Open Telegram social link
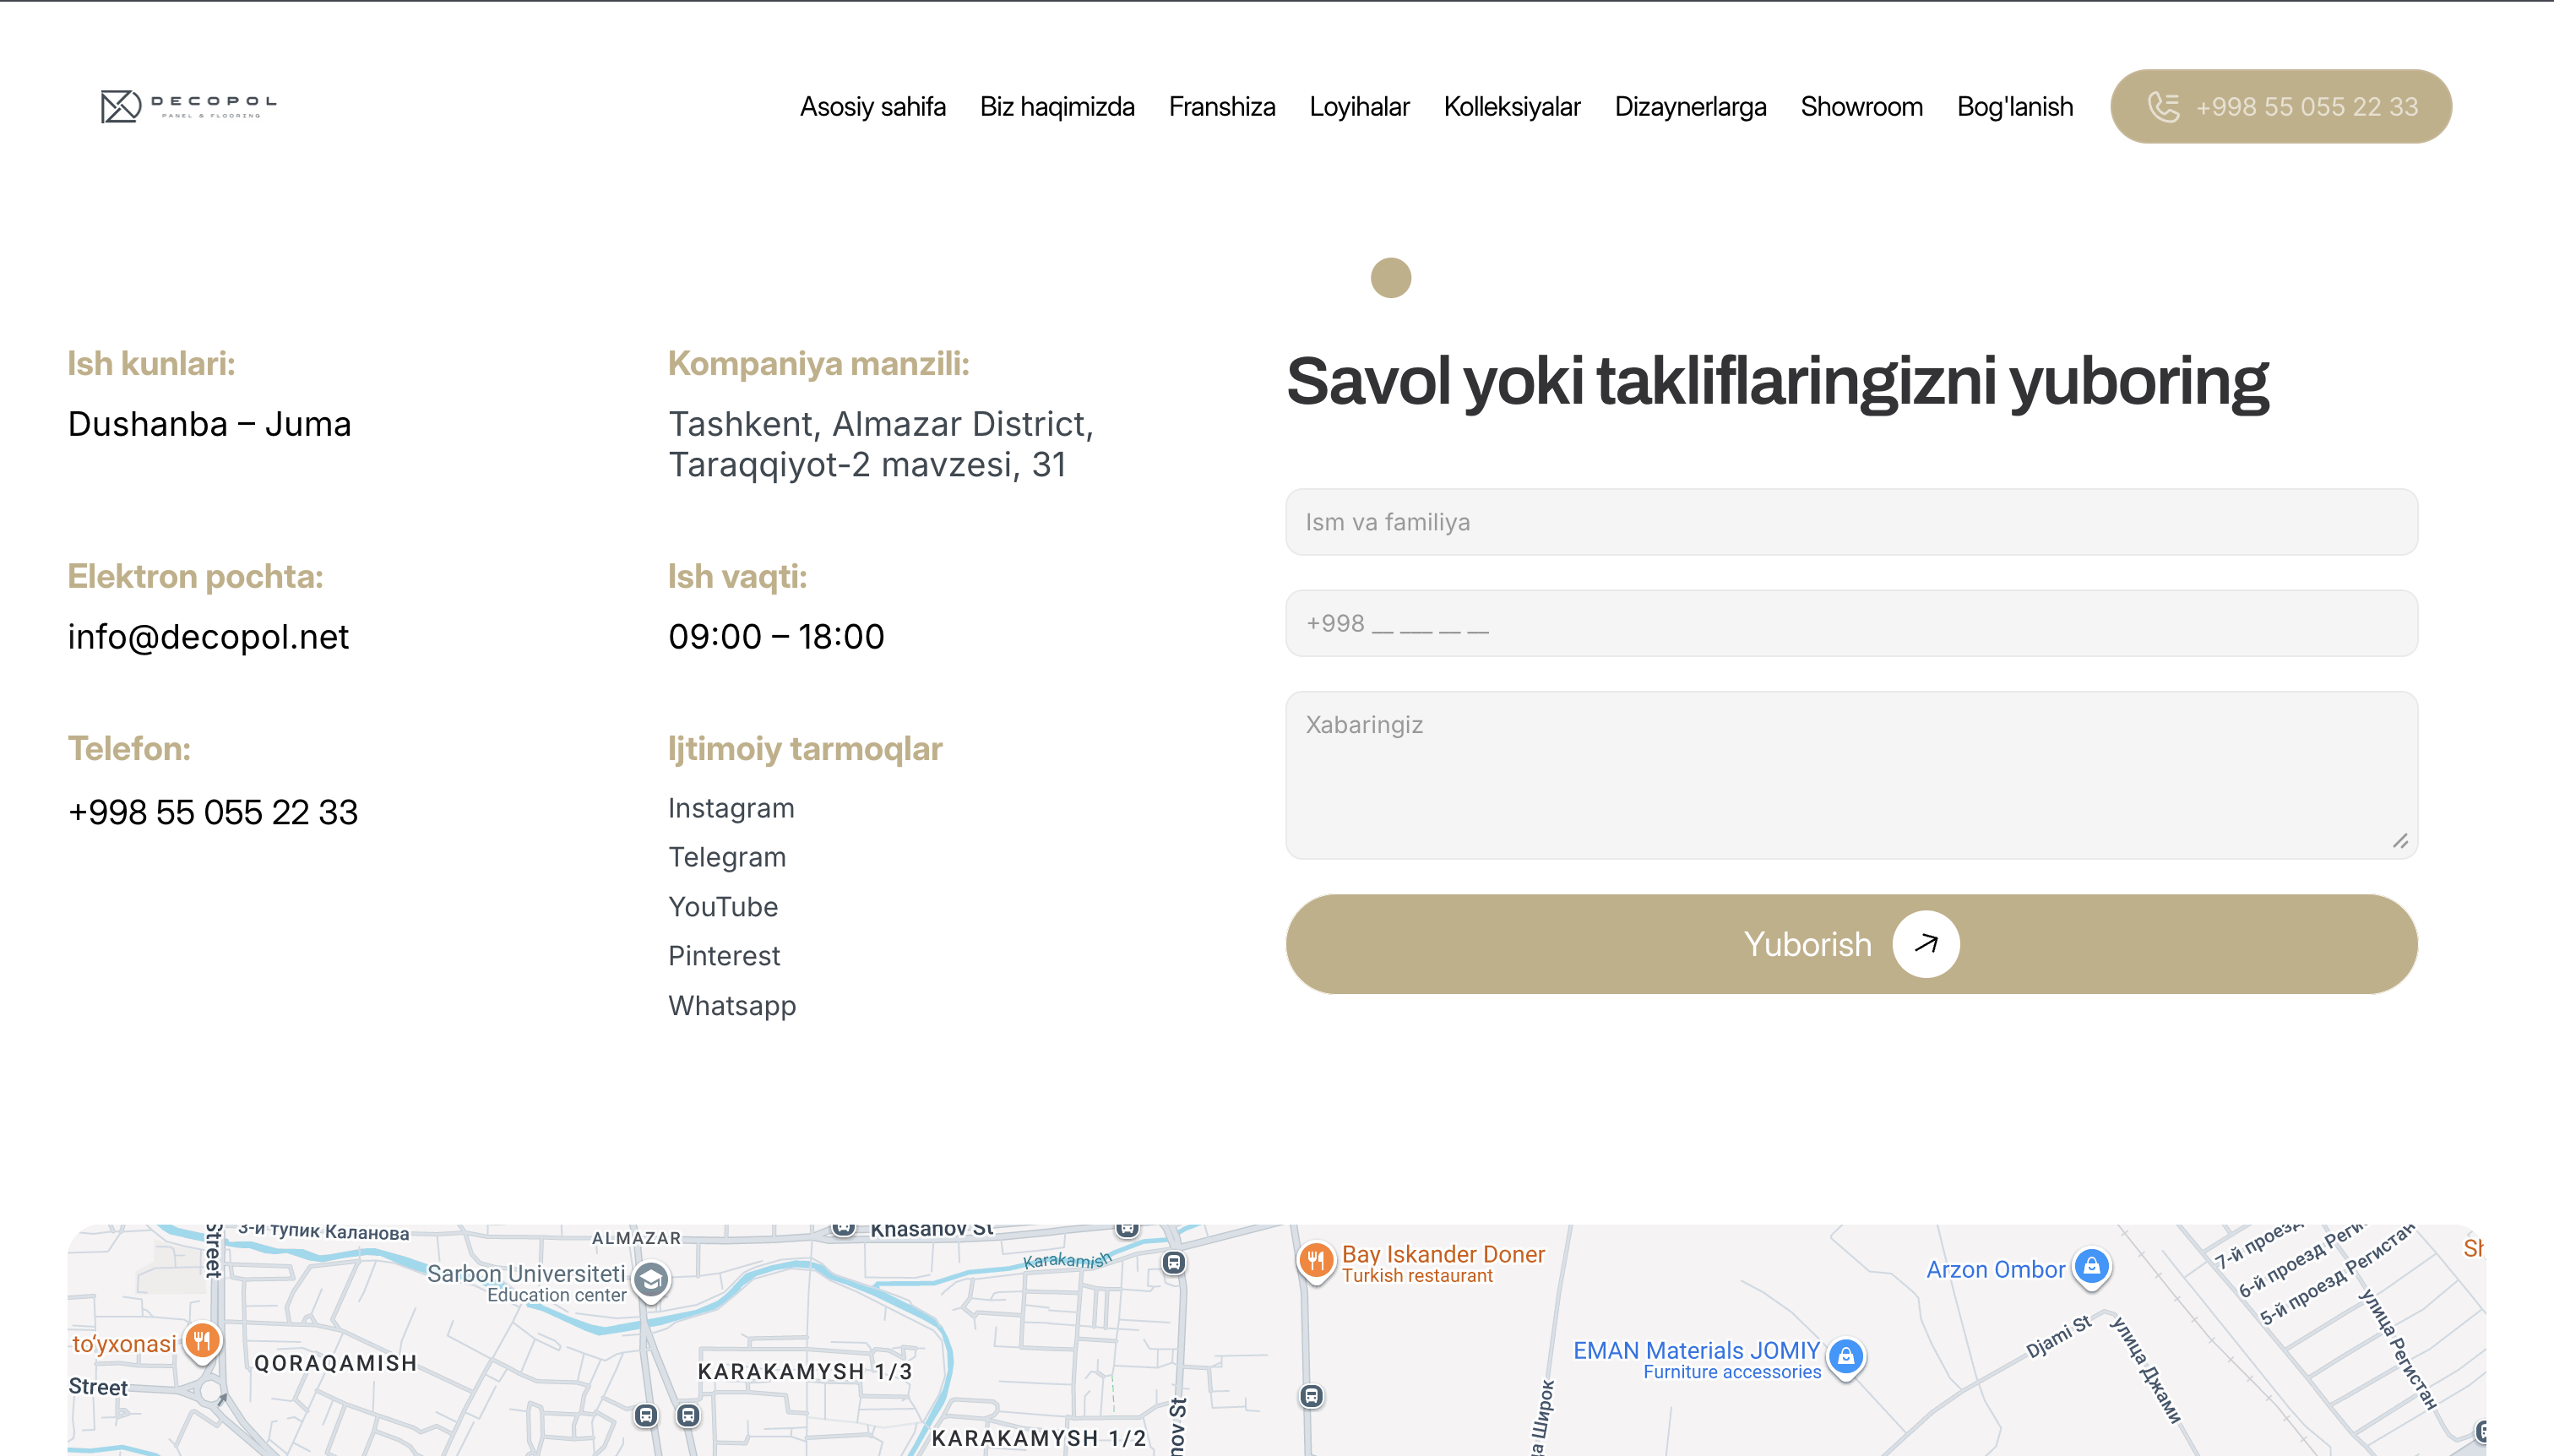 pyautogui.click(x=727, y=857)
